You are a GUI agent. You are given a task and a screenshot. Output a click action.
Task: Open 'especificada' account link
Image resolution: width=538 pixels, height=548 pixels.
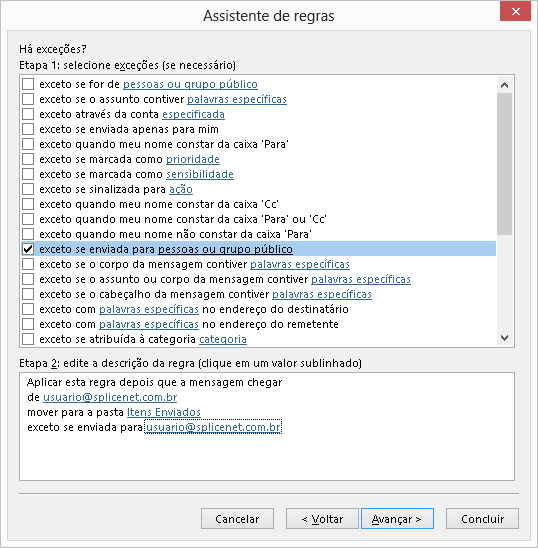193,114
